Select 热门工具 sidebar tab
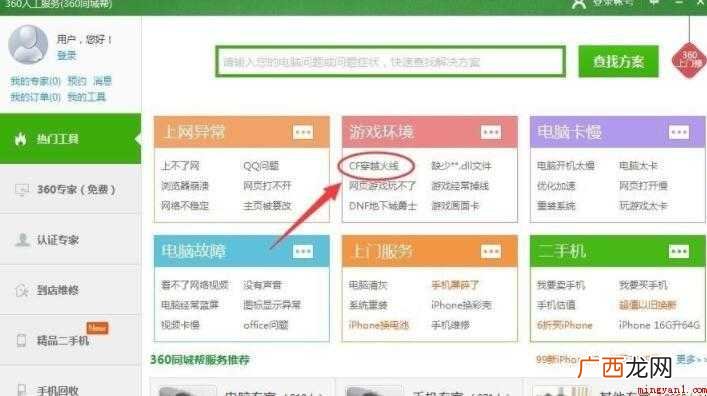707x396 pixels. pyautogui.click(x=70, y=139)
